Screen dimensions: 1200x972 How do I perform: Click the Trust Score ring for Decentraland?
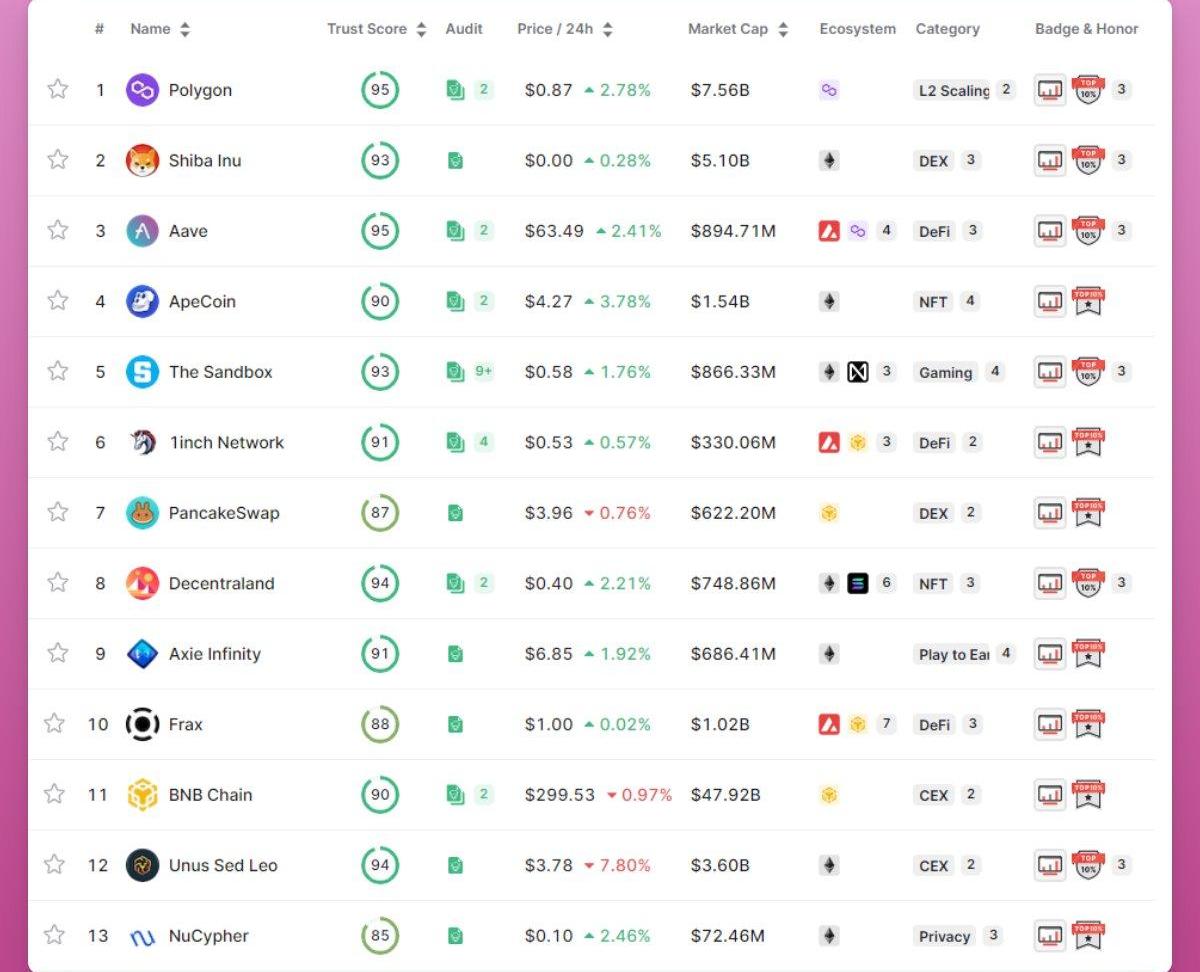(x=380, y=583)
